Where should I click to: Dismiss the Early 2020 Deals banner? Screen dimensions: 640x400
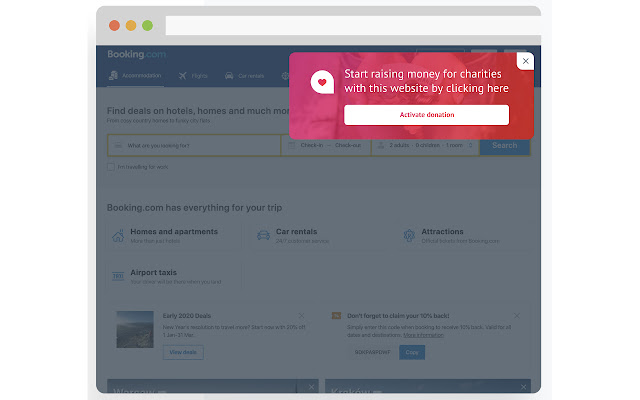301,316
